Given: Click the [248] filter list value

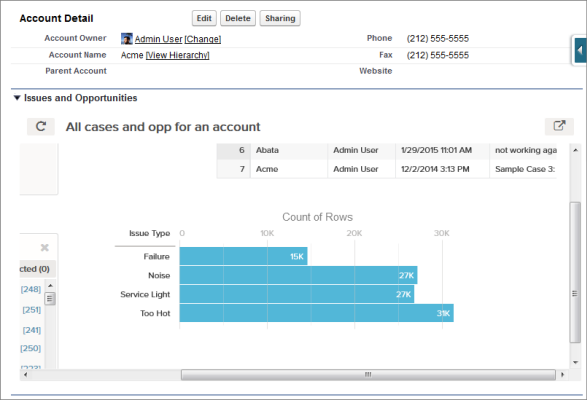Looking at the screenshot, I should click(x=31, y=289).
